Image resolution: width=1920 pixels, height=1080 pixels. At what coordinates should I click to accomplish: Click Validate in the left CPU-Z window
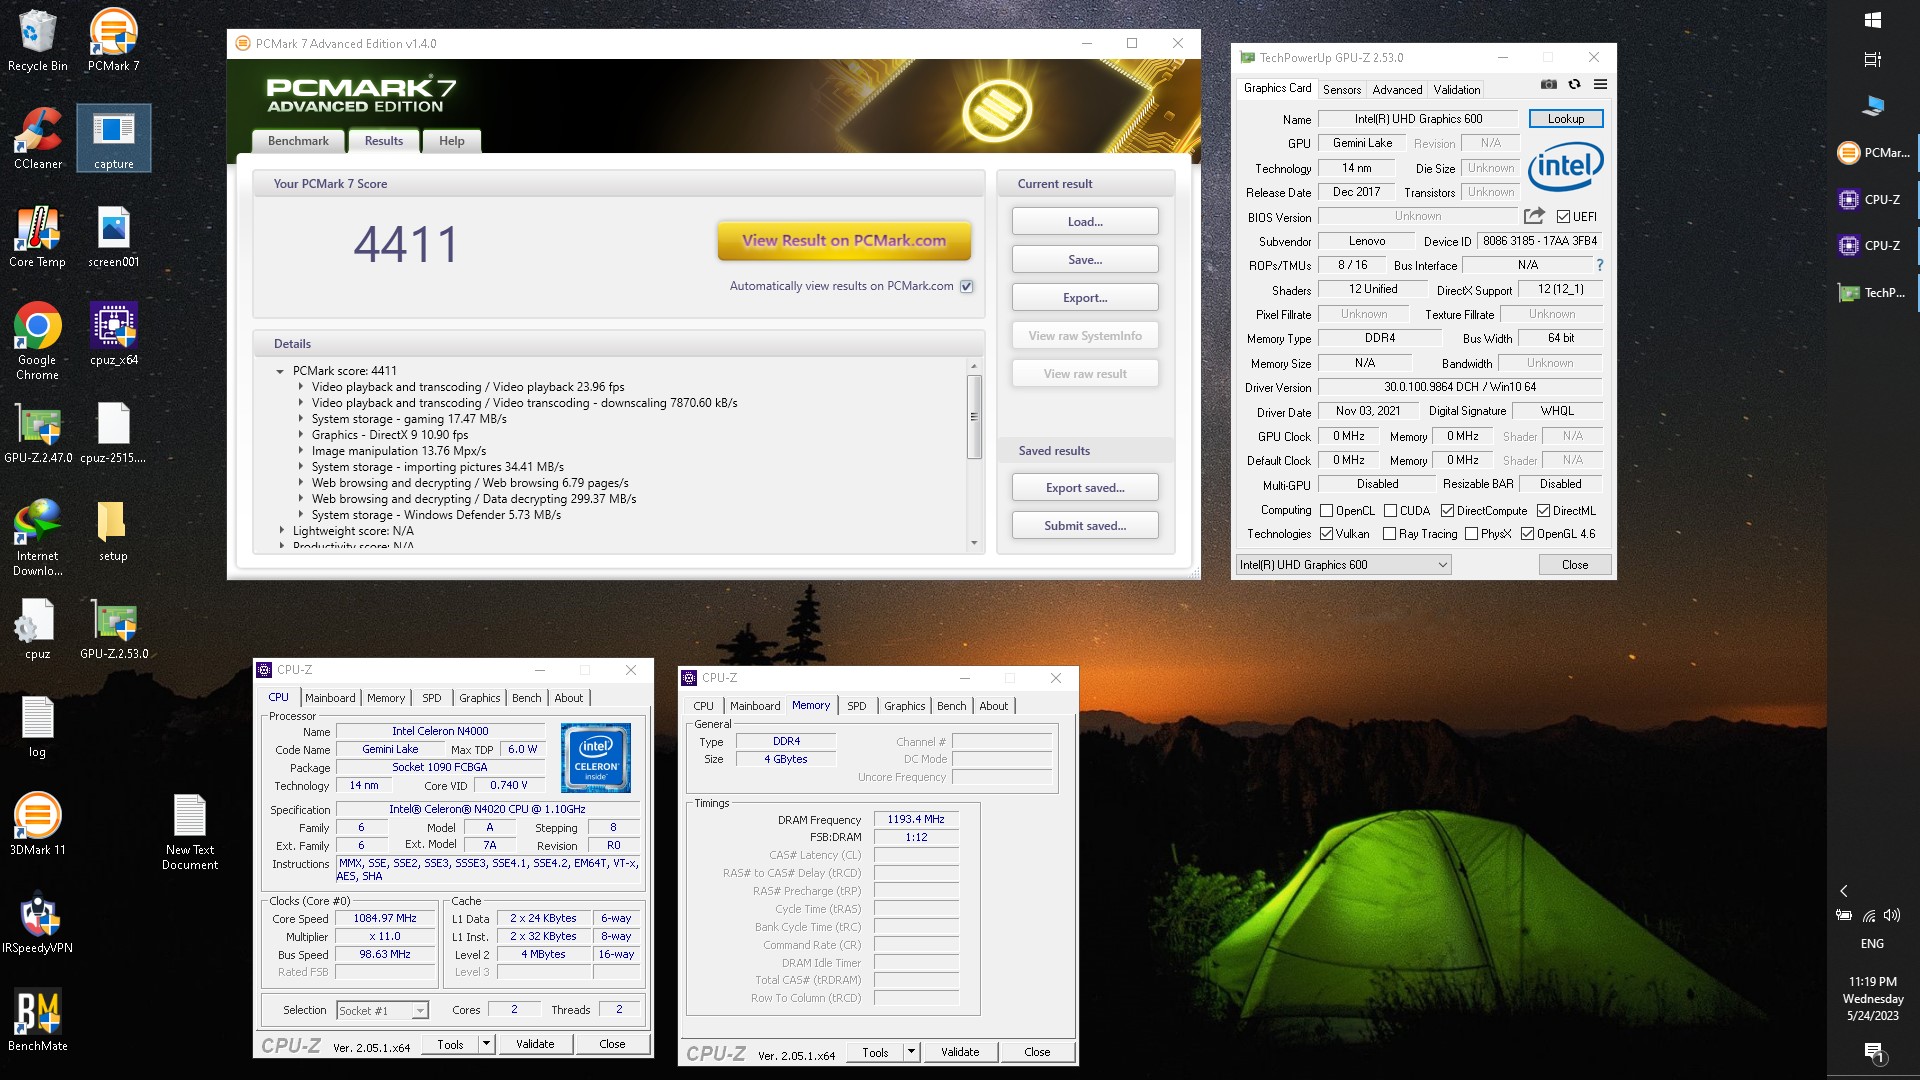[535, 1044]
